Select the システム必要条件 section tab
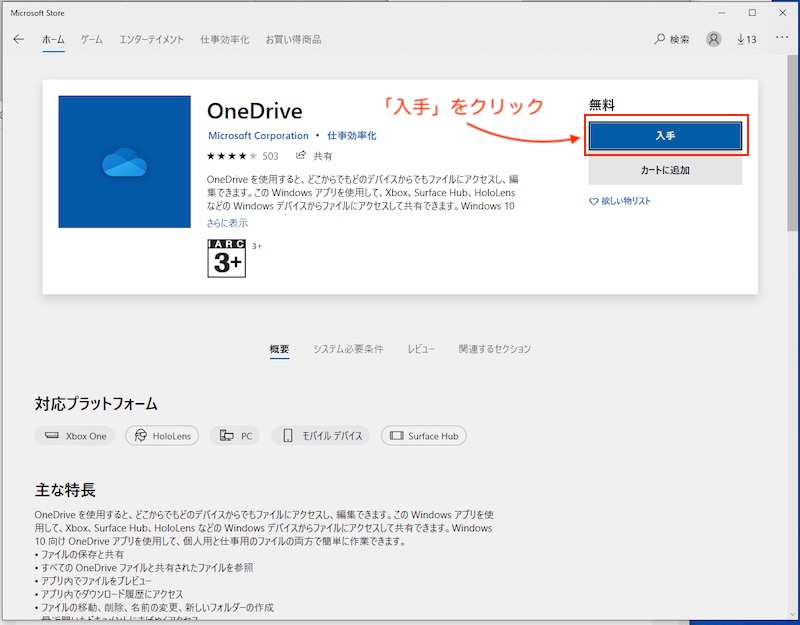800x625 pixels. tap(348, 349)
